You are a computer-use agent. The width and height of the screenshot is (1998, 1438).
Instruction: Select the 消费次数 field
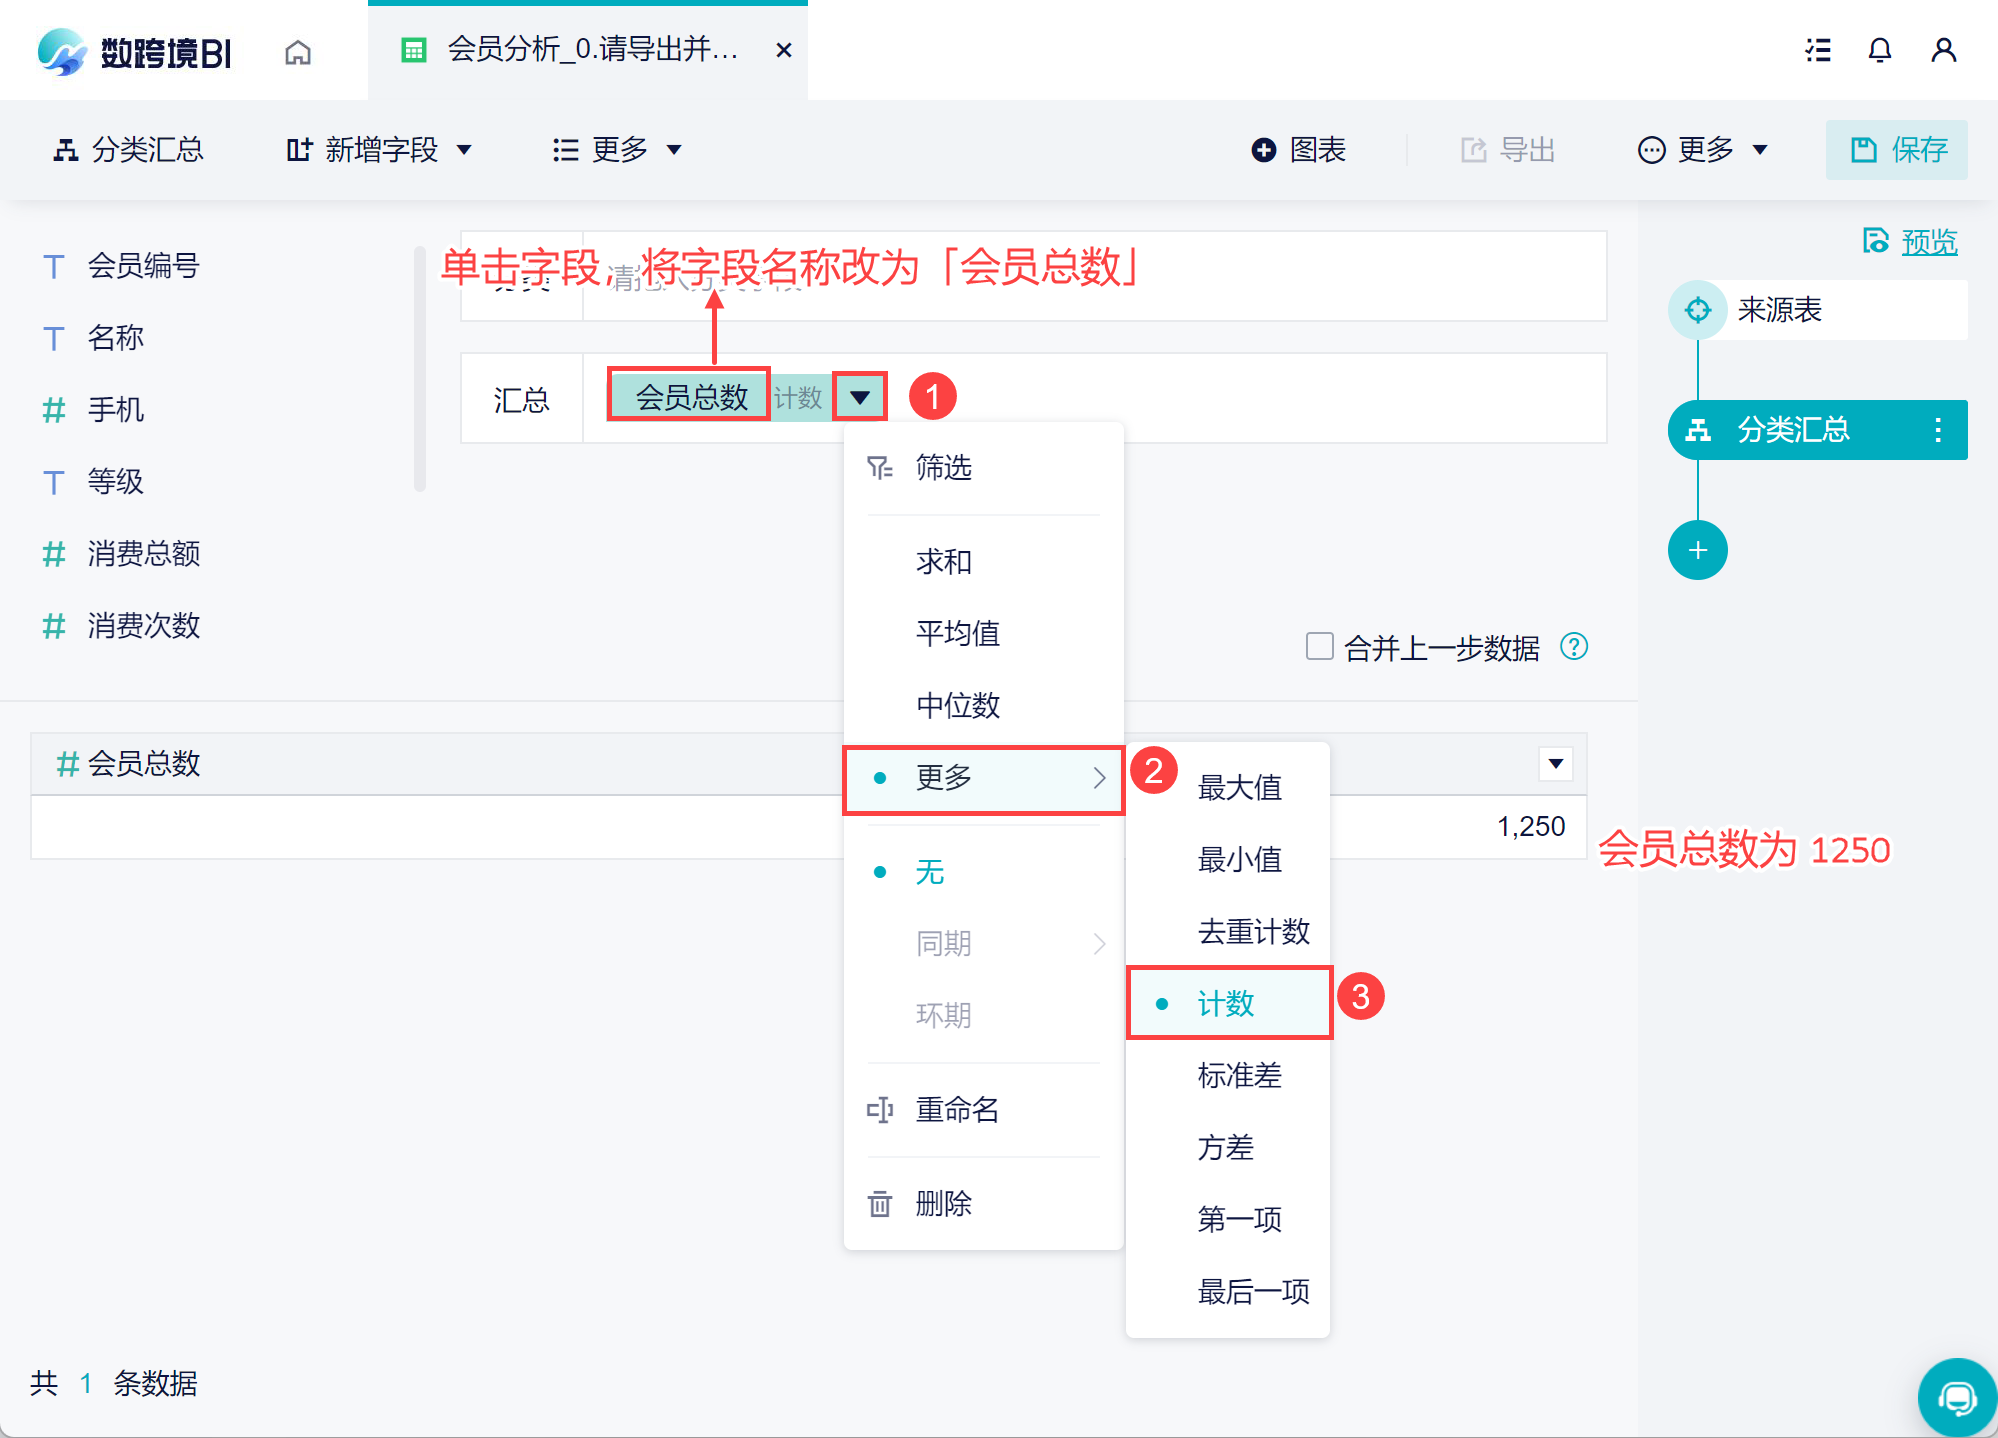click(121, 626)
